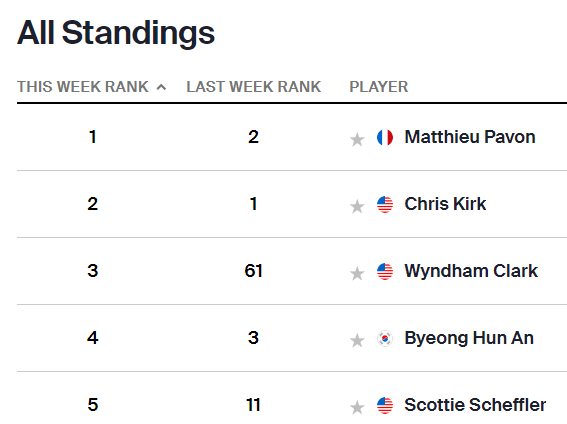567x424 pixels.
Task: Mark Wyndham Clark as favorite star
Action: click(x=357, y=273)
